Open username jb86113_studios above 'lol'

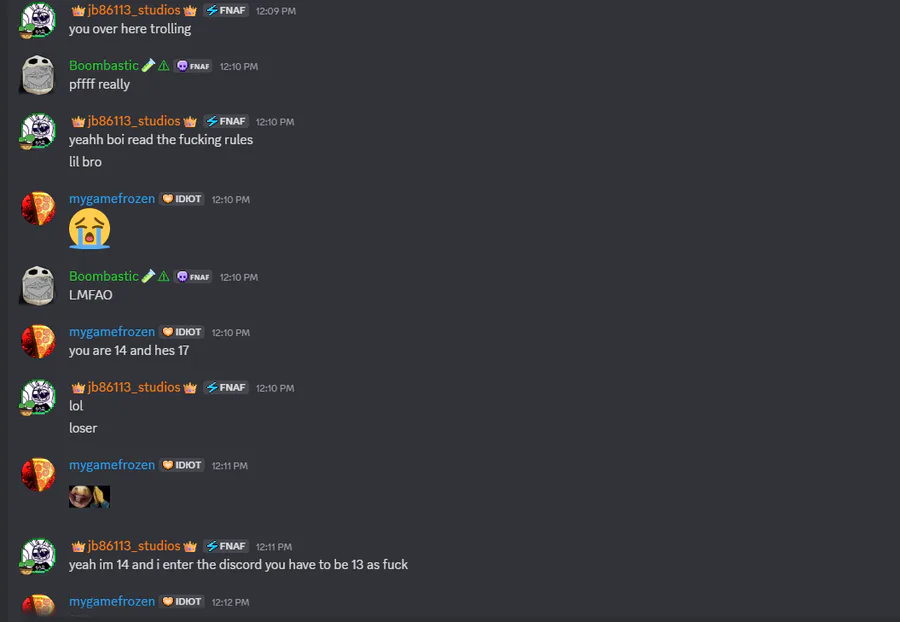(x=134, y=387)
